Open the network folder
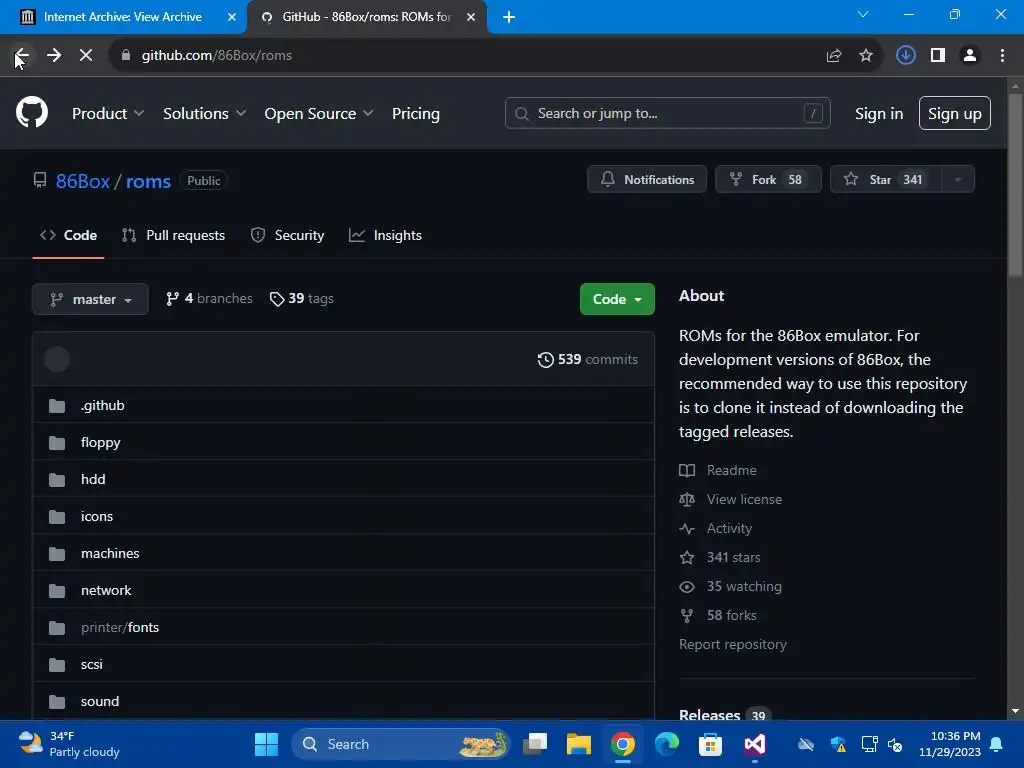The image size is (1024, 768). [106, 591]
